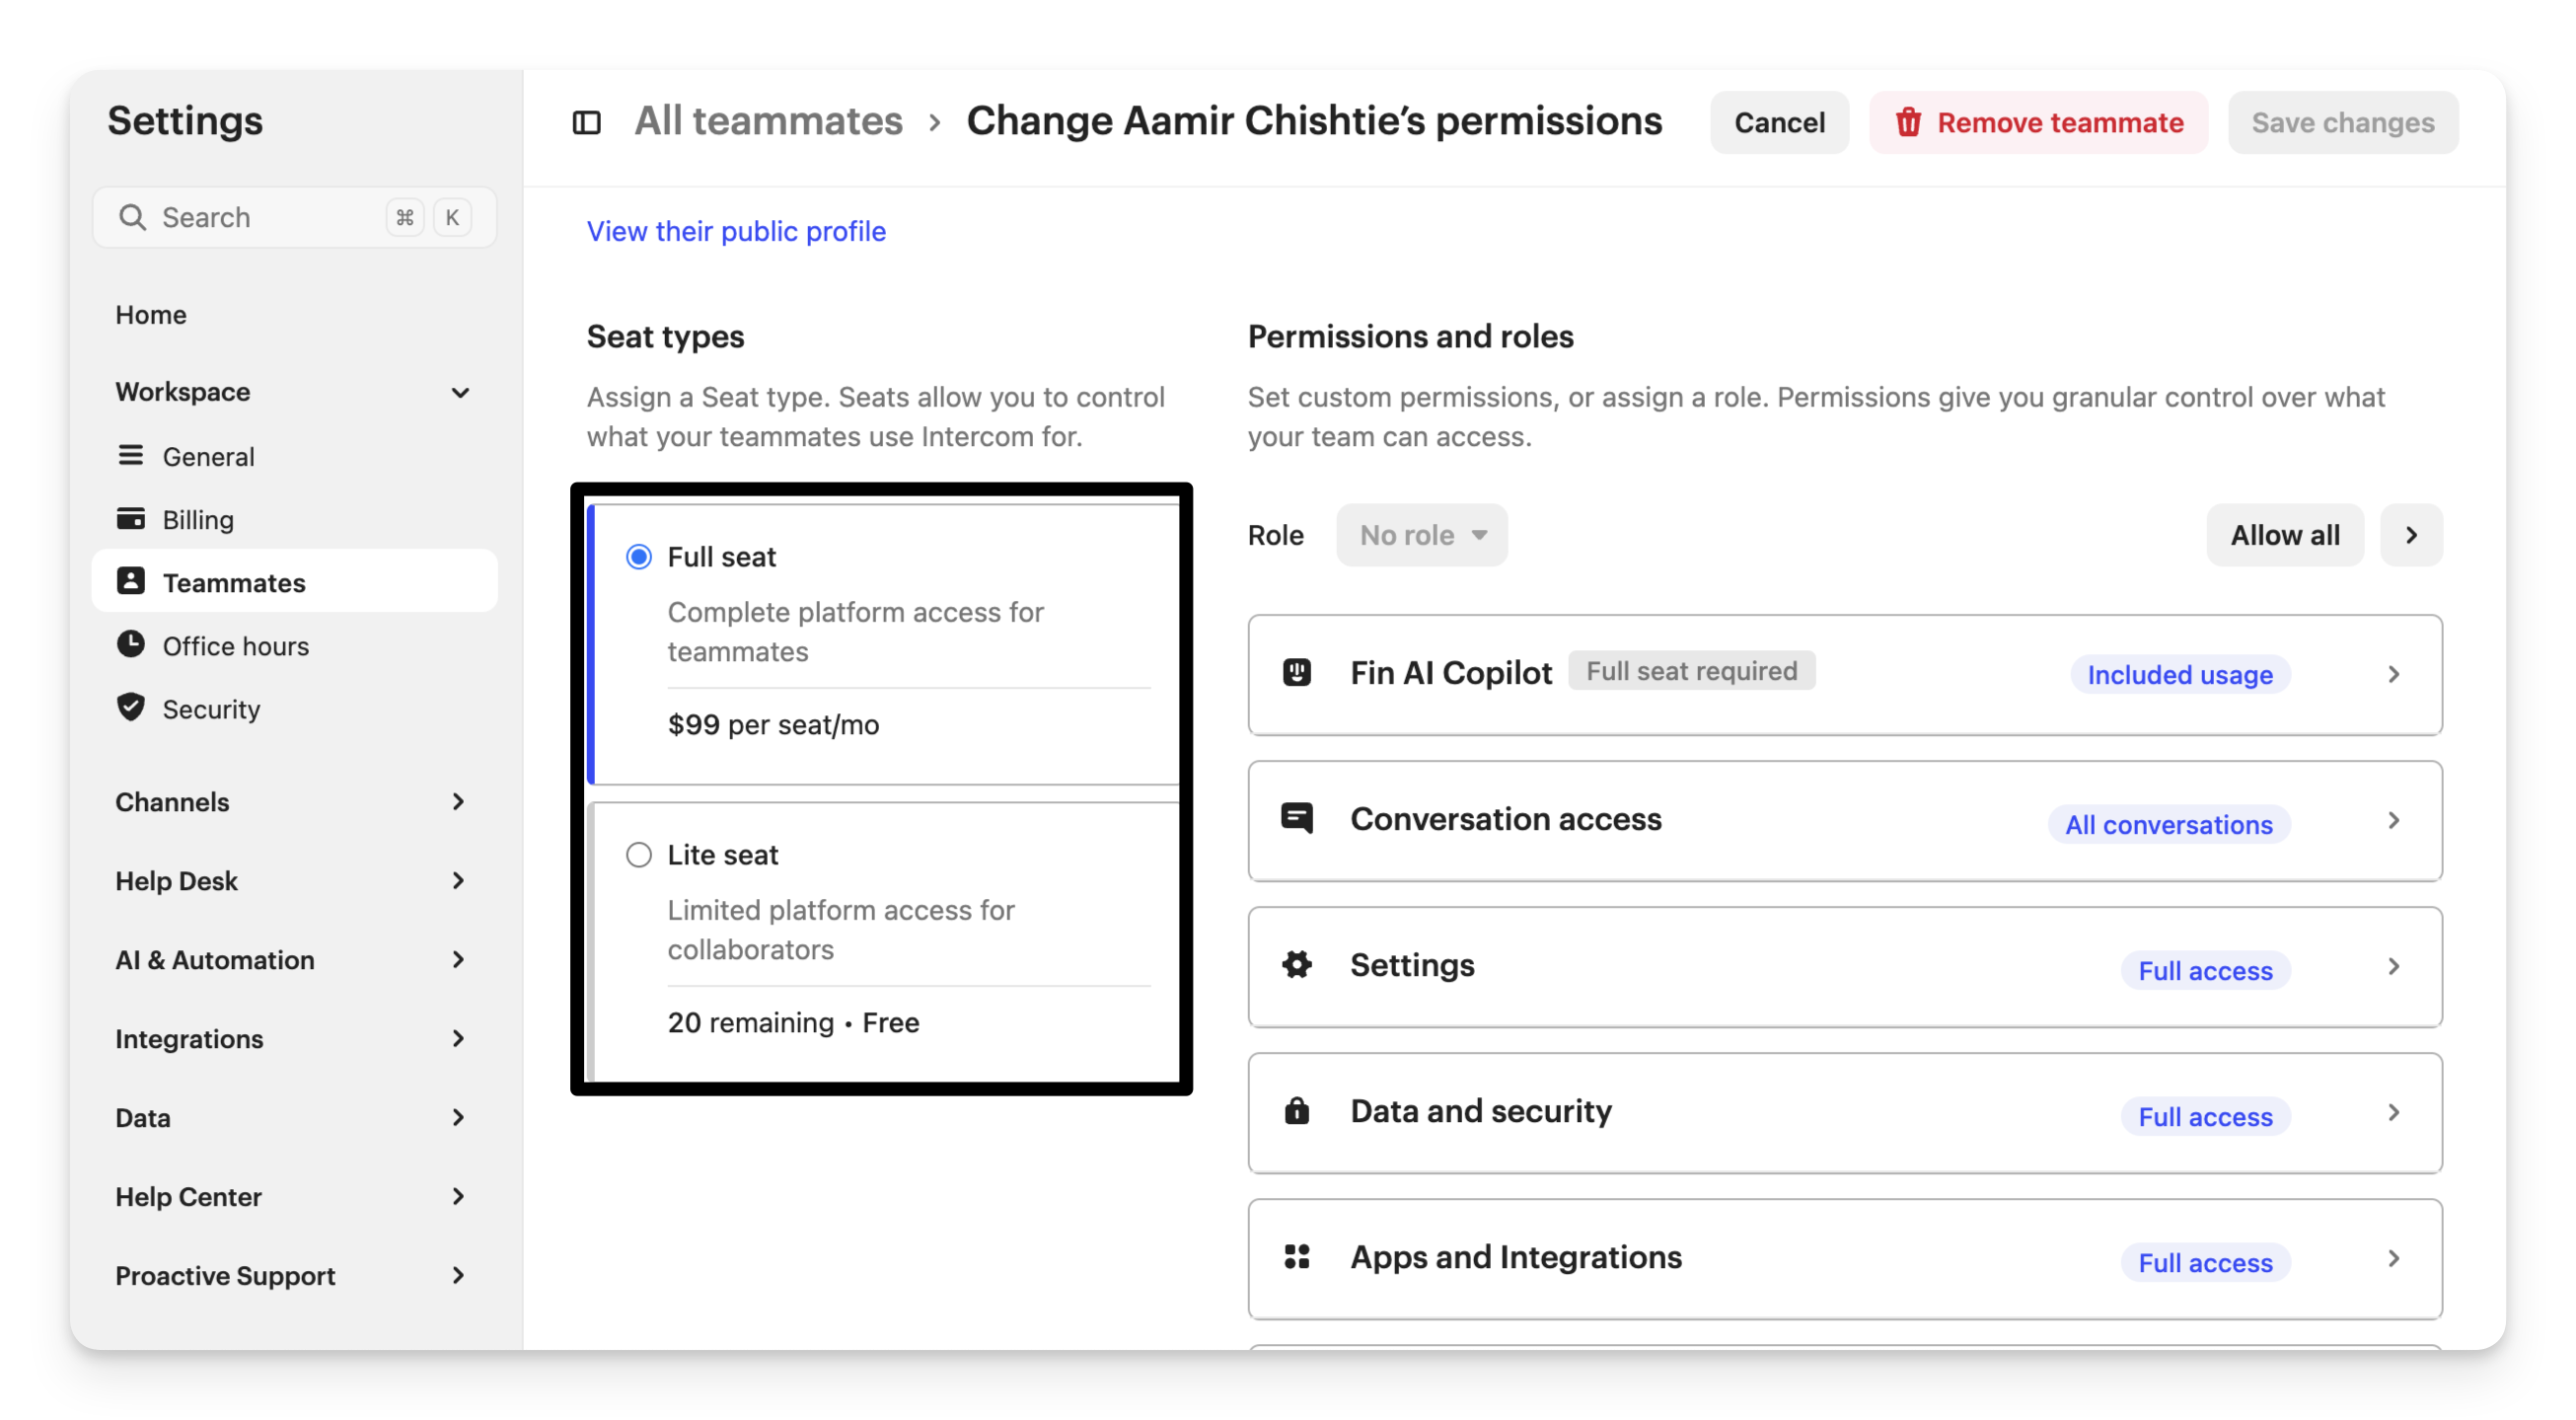
Task: Expand the Integrations section
Action: (458, 1039)
